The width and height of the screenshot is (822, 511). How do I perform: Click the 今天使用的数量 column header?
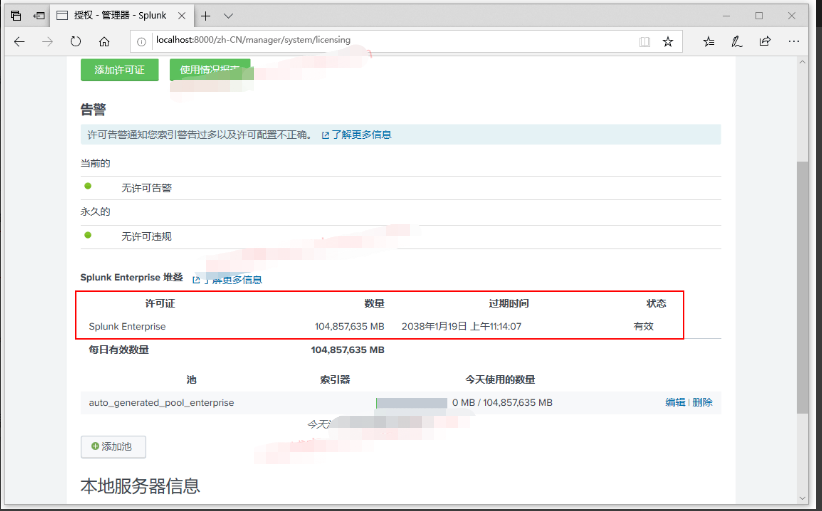[501, 379]
